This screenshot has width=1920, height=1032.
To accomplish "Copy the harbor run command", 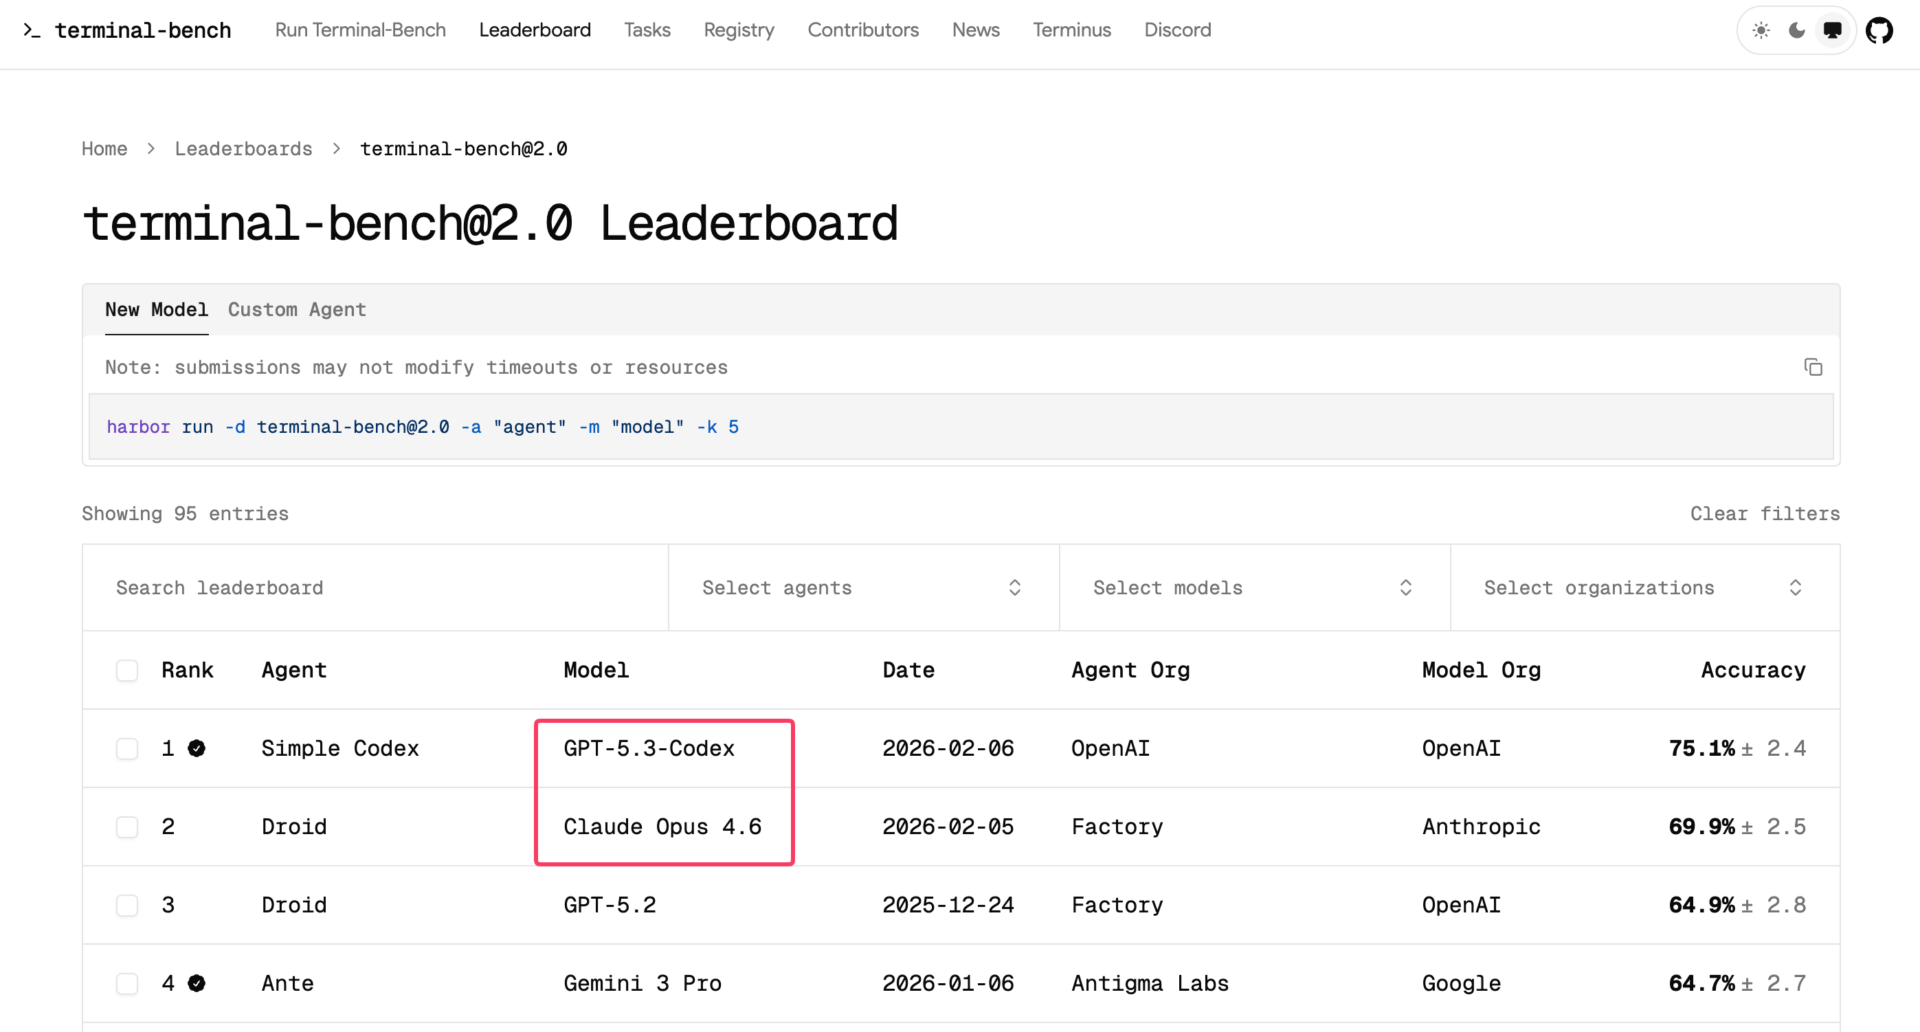I will coord(1813,367).
